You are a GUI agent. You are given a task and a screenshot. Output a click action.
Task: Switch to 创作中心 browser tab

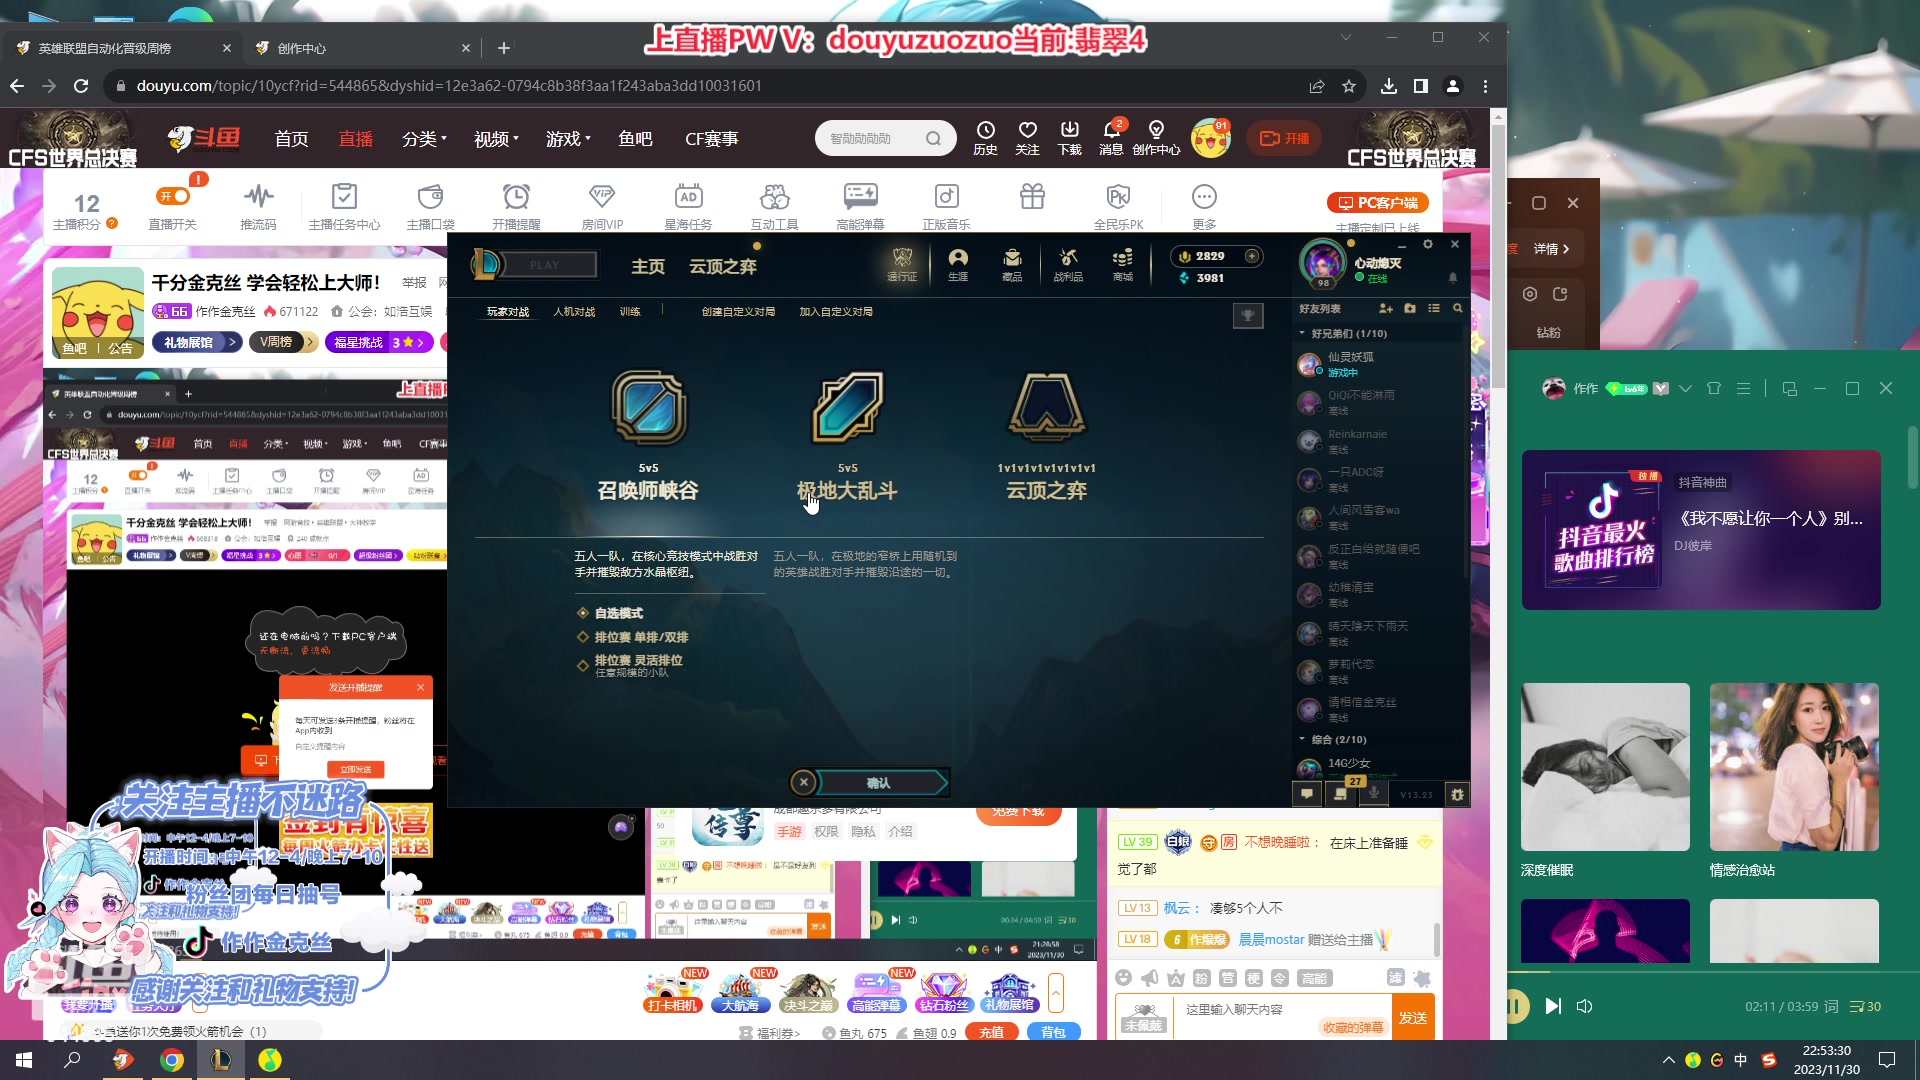[361, 48]
